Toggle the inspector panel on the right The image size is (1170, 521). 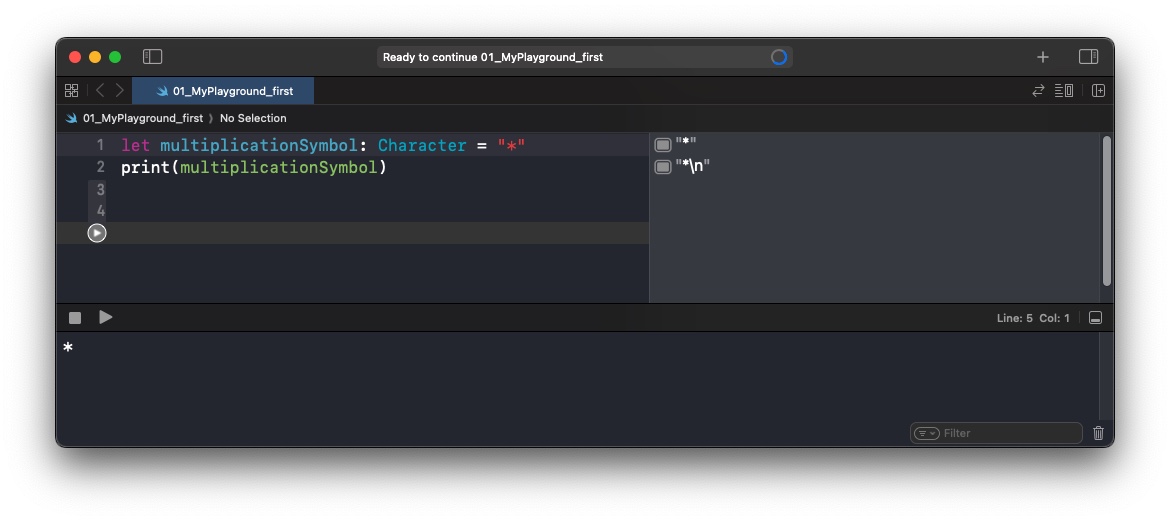coord(1088,57)
